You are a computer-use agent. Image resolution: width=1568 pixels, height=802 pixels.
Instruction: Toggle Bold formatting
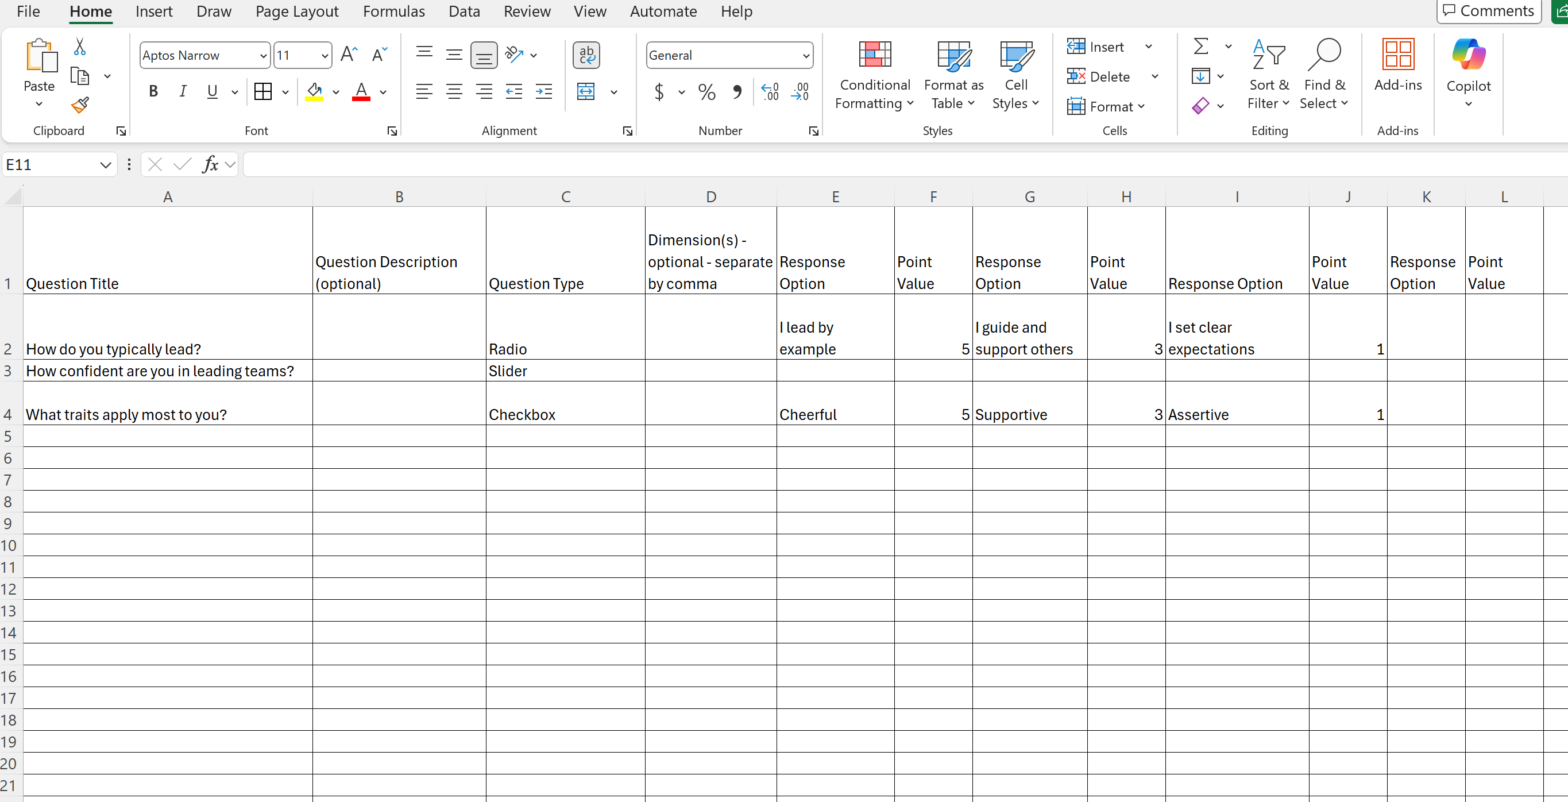click(153, 92)
